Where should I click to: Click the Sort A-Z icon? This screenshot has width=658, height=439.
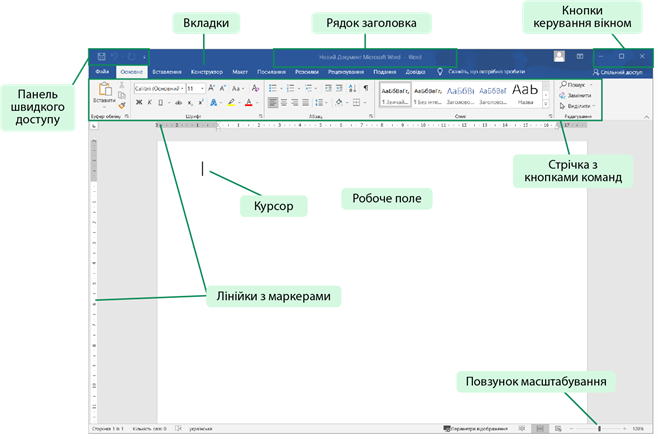[353, 88]
